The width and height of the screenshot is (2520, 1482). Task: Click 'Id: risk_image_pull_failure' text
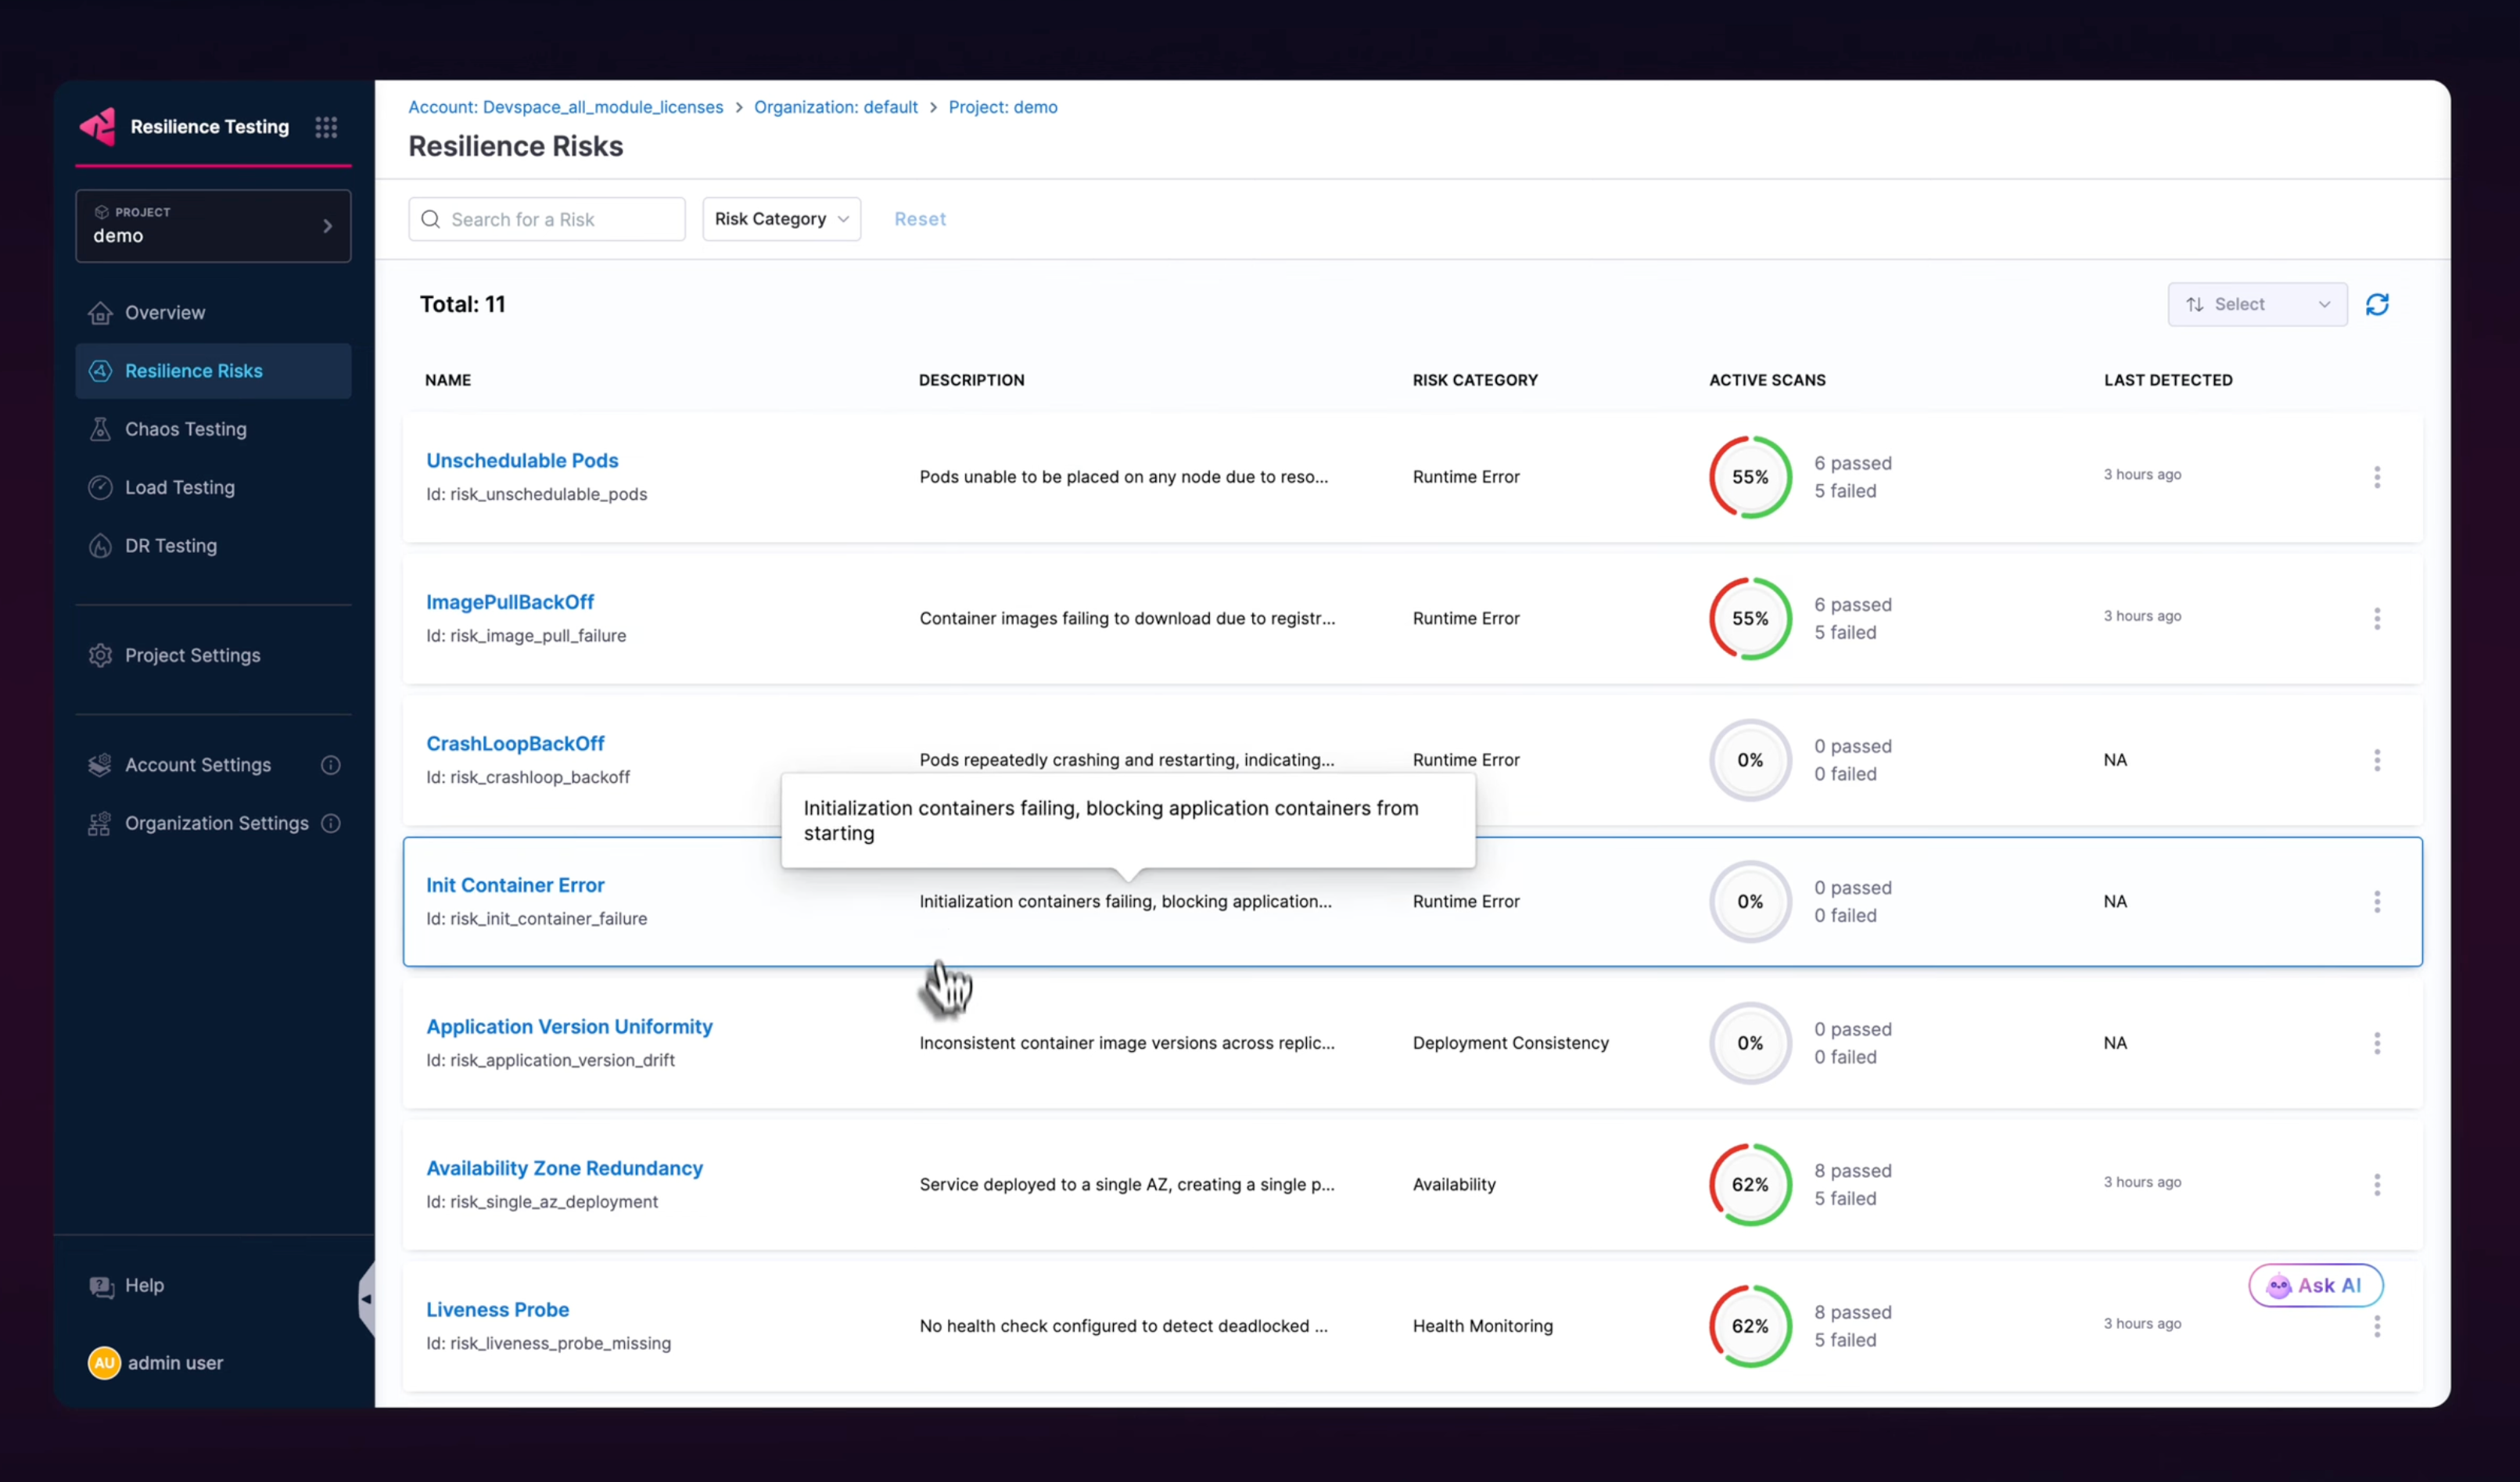[526, 636]
